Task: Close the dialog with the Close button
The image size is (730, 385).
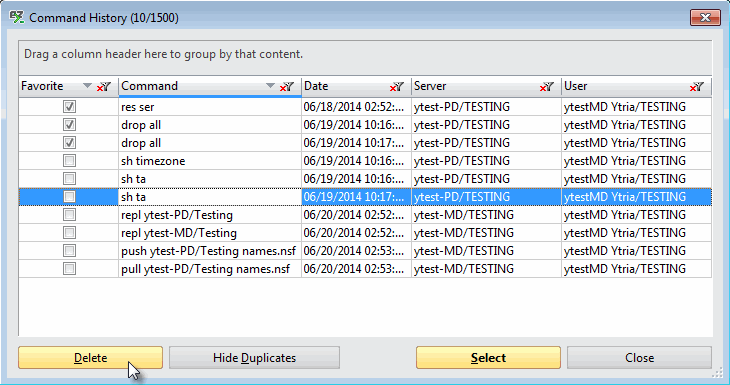Action: (639, 358)
